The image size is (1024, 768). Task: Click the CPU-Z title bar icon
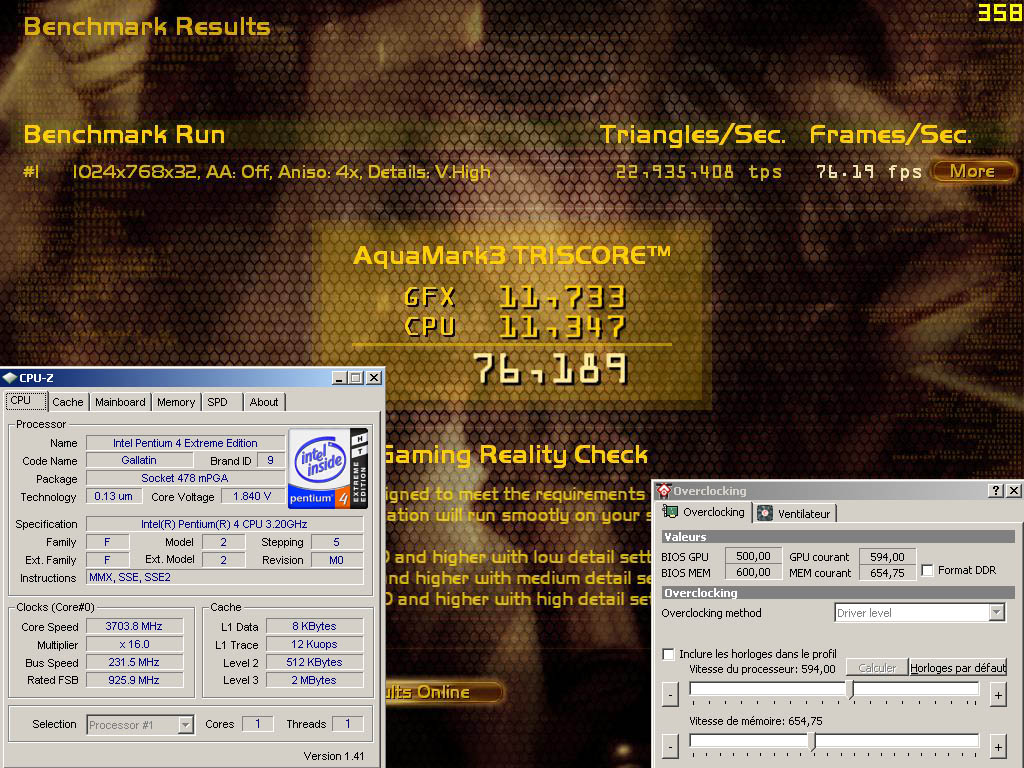pyautogui.click(x=9, y=377)
